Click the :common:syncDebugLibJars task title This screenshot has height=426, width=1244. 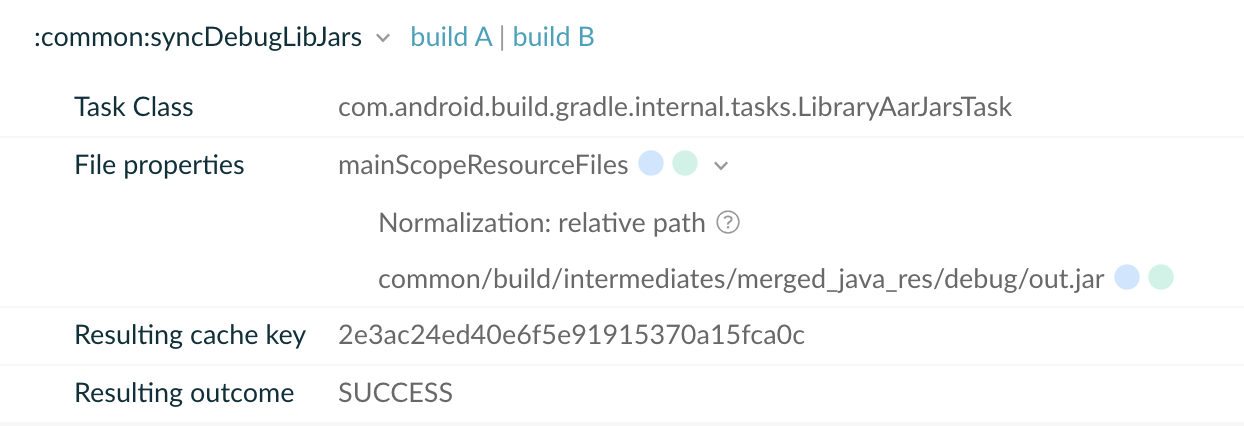pos(197,38)
